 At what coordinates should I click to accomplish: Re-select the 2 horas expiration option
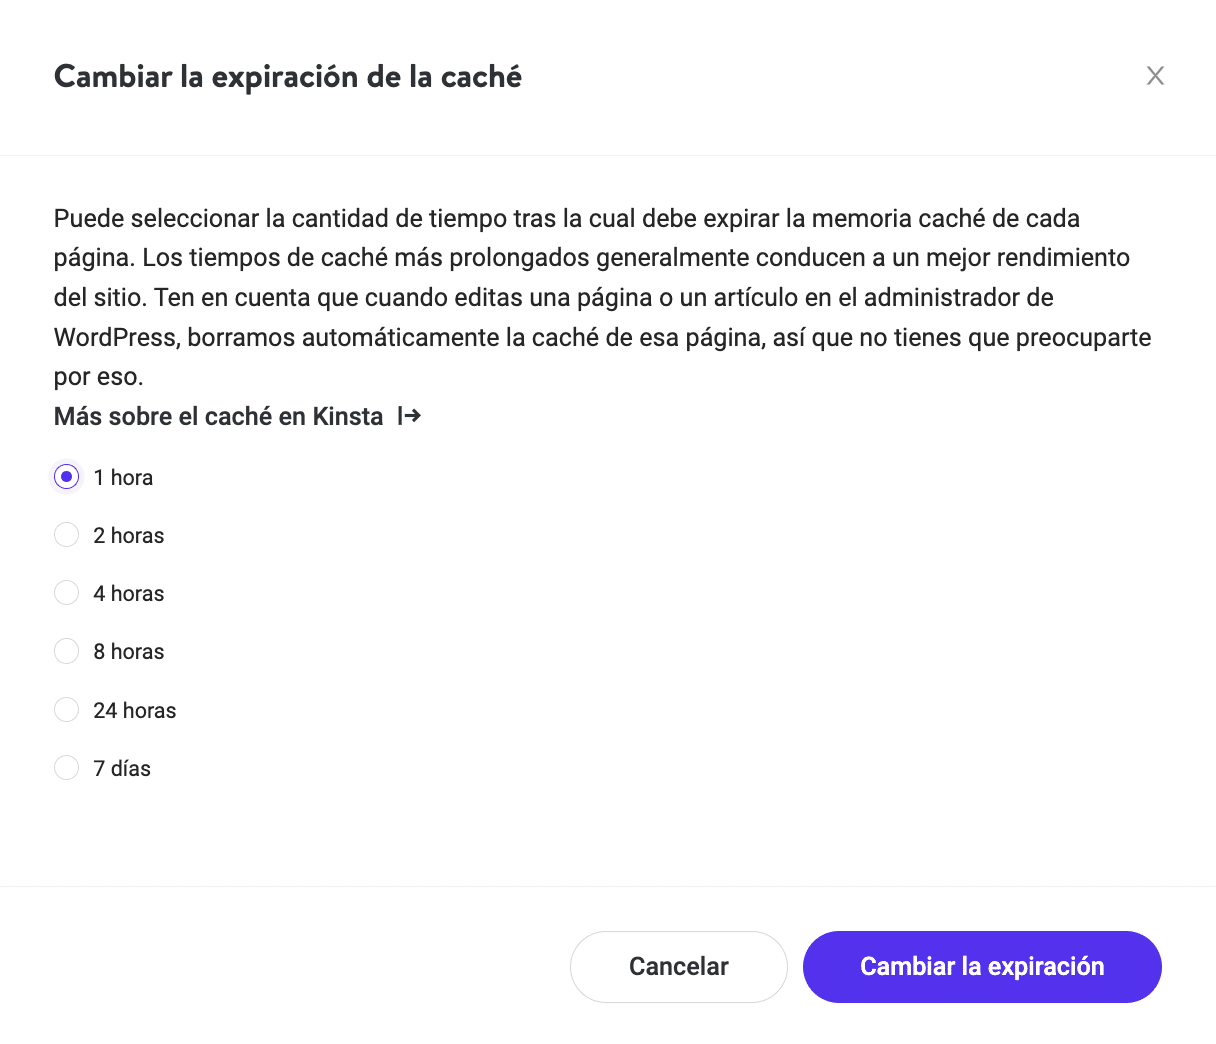point(66,534)
